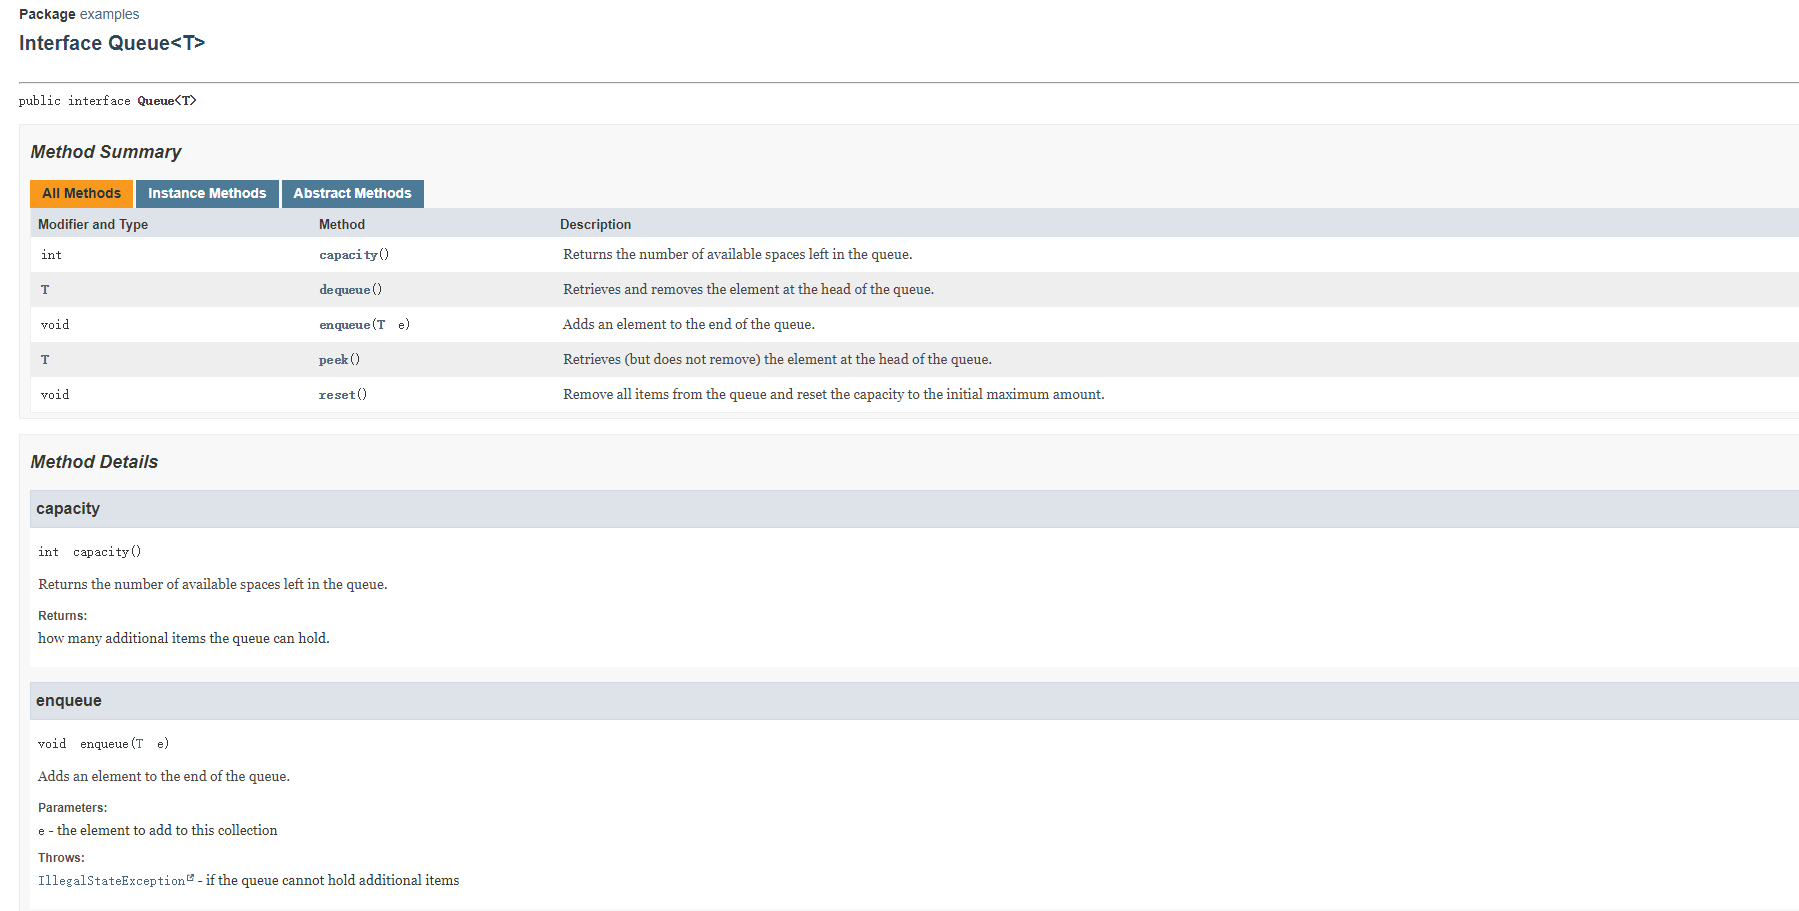Viewport: 1799px width, 911px height.
Task: Click the Modifier and Type column header
Action: (x=93, y=225)
